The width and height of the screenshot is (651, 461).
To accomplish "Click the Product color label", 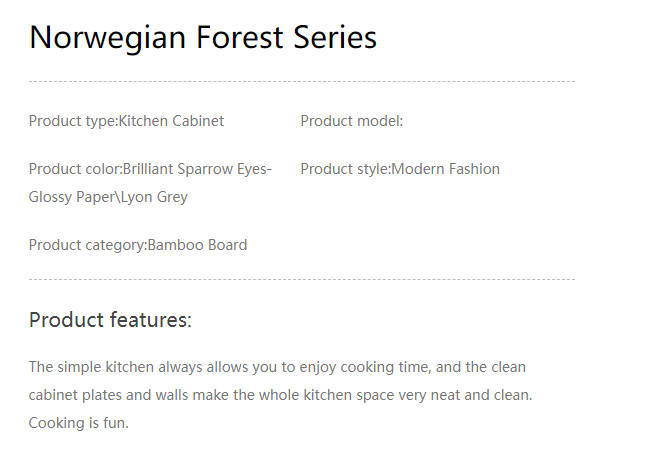I will tap(74, 169).
